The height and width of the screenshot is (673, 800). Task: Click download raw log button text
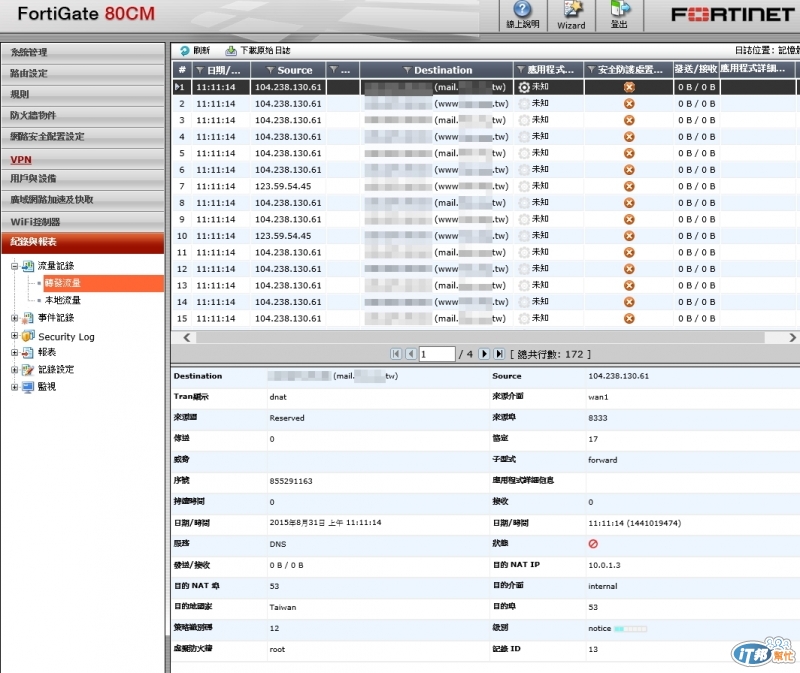pyautogui.click(x=265, y=50)
